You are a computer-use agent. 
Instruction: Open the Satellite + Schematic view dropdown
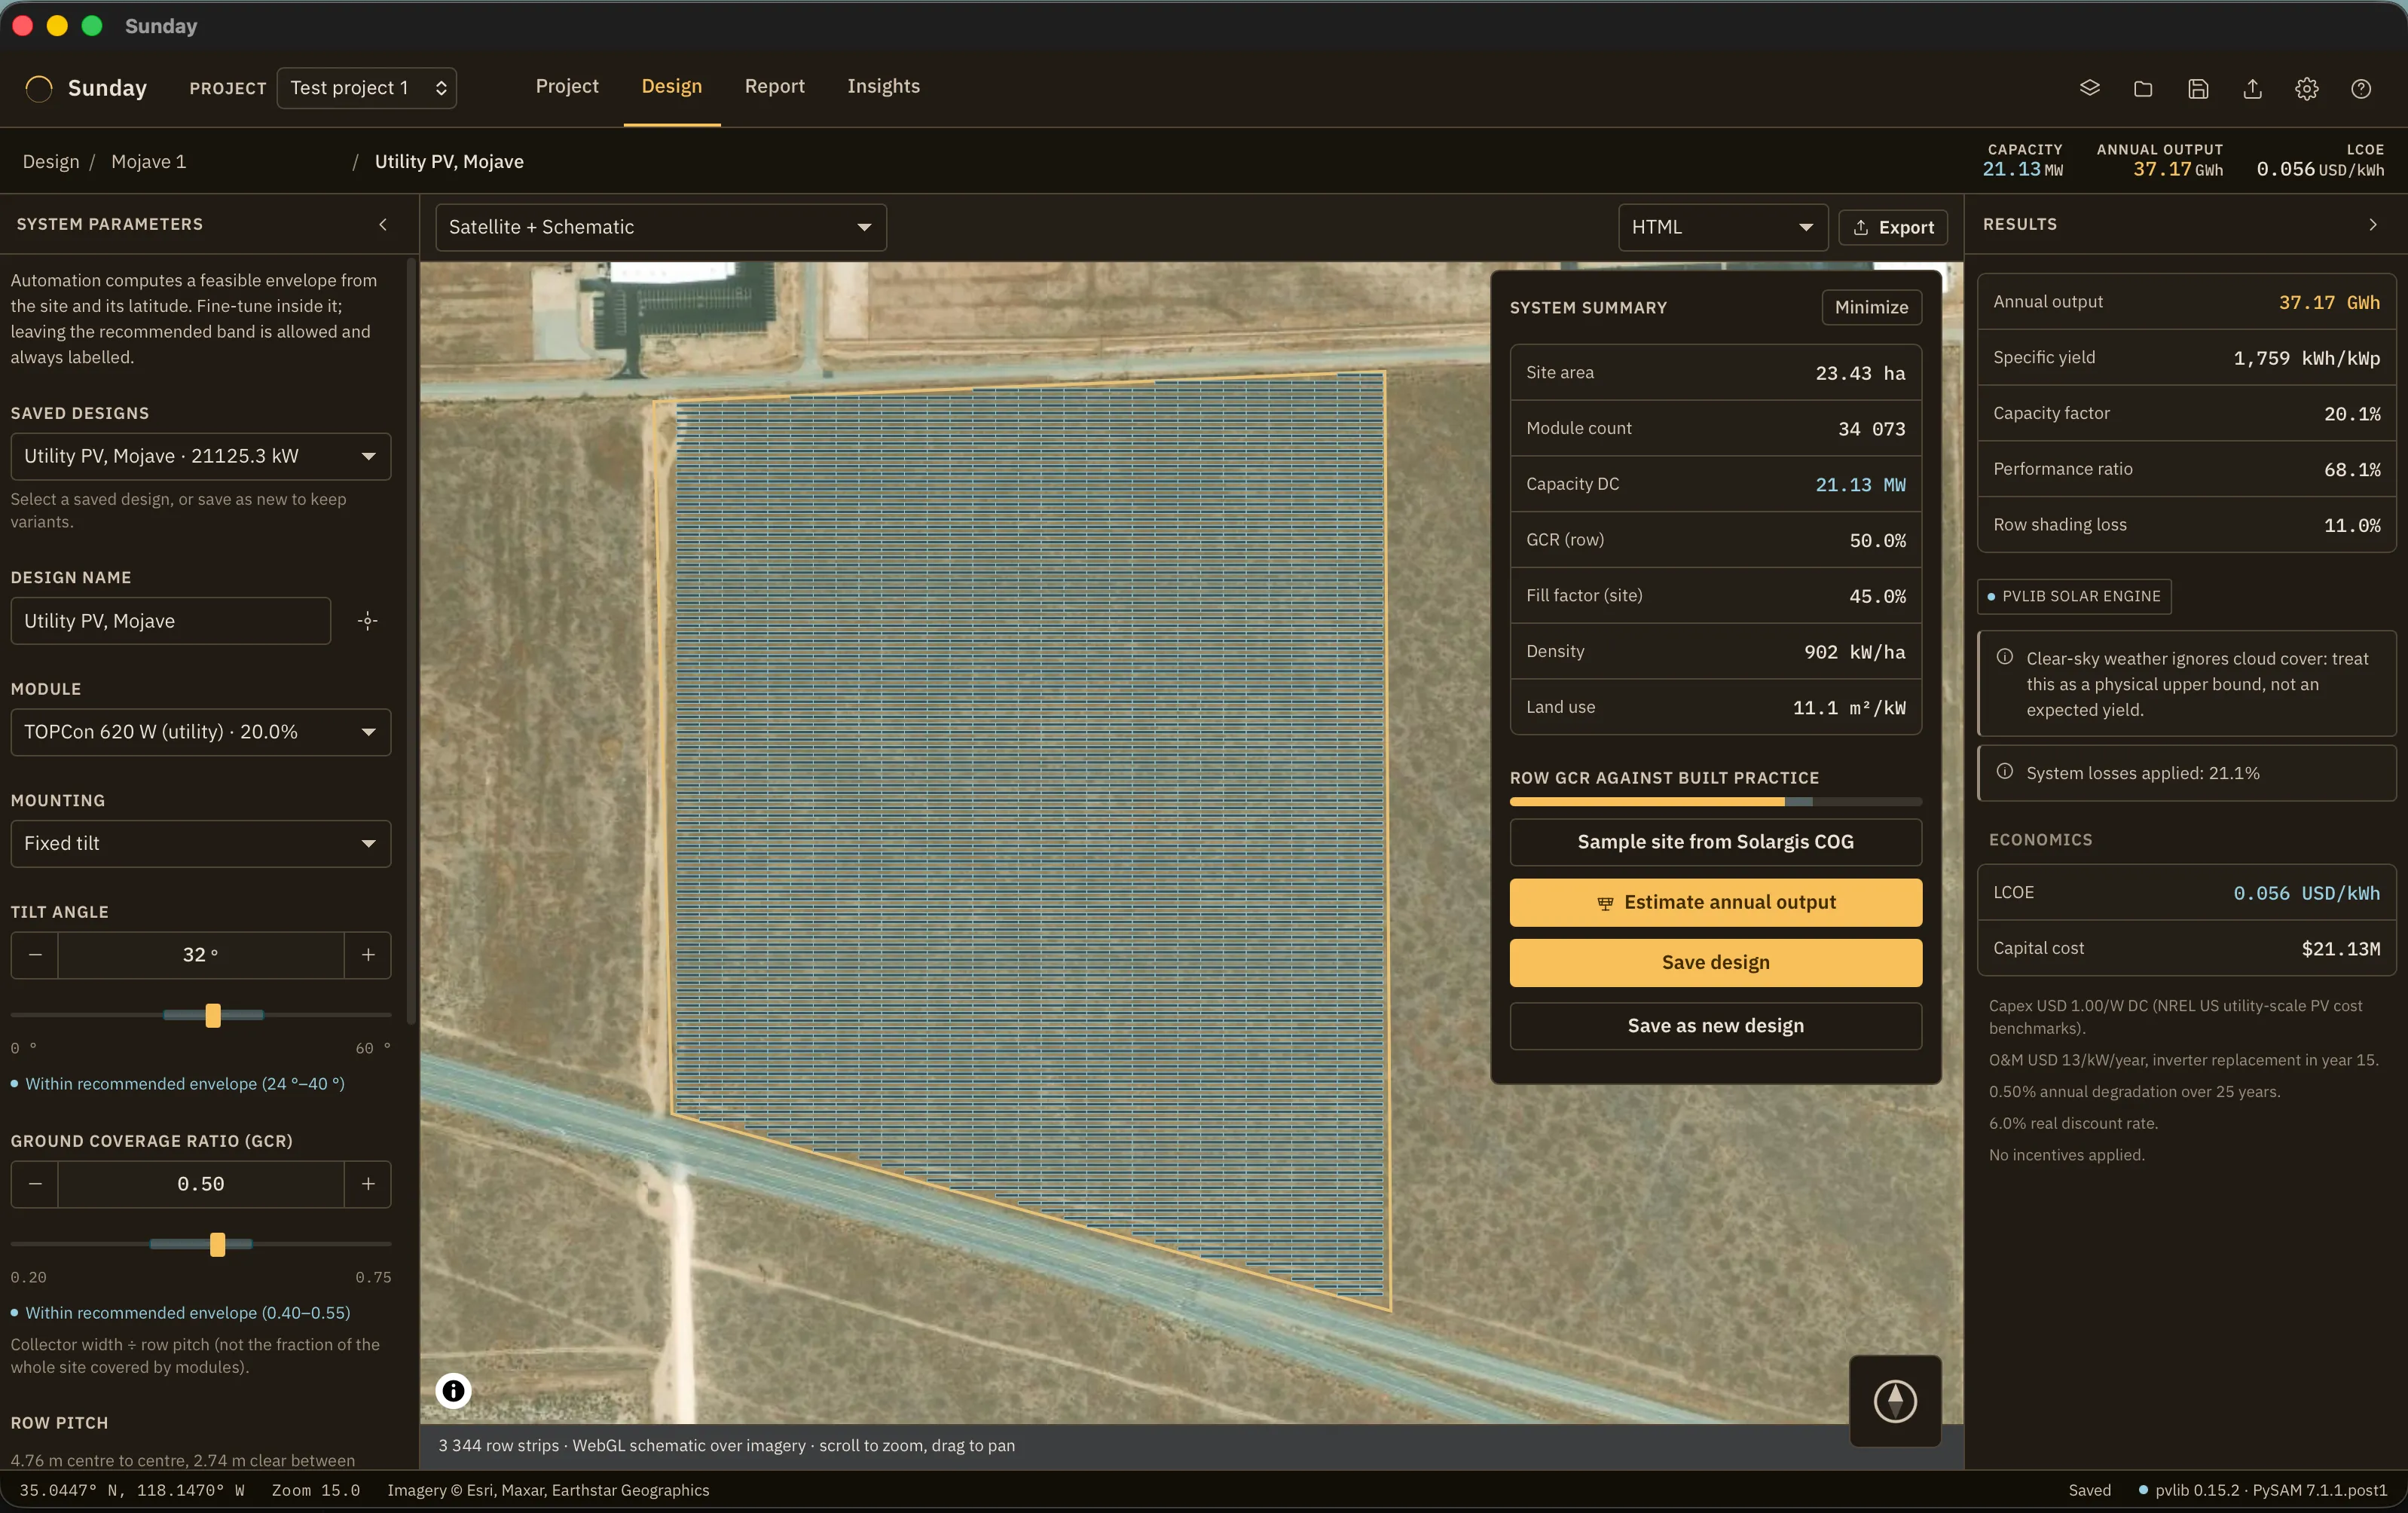(x=661, y=227)
